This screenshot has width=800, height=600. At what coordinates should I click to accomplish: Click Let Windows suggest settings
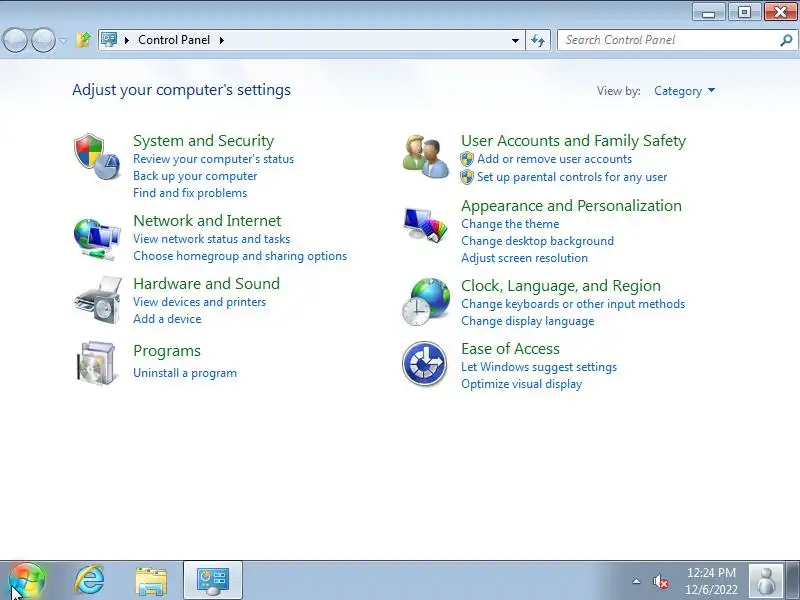[x=539, y=367]
